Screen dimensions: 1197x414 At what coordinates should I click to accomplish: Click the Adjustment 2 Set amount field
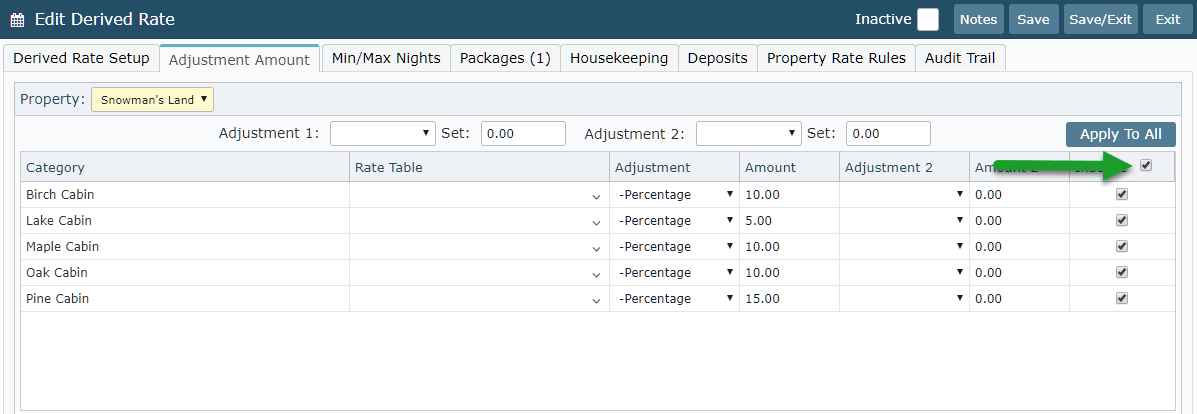pos(889,133)
